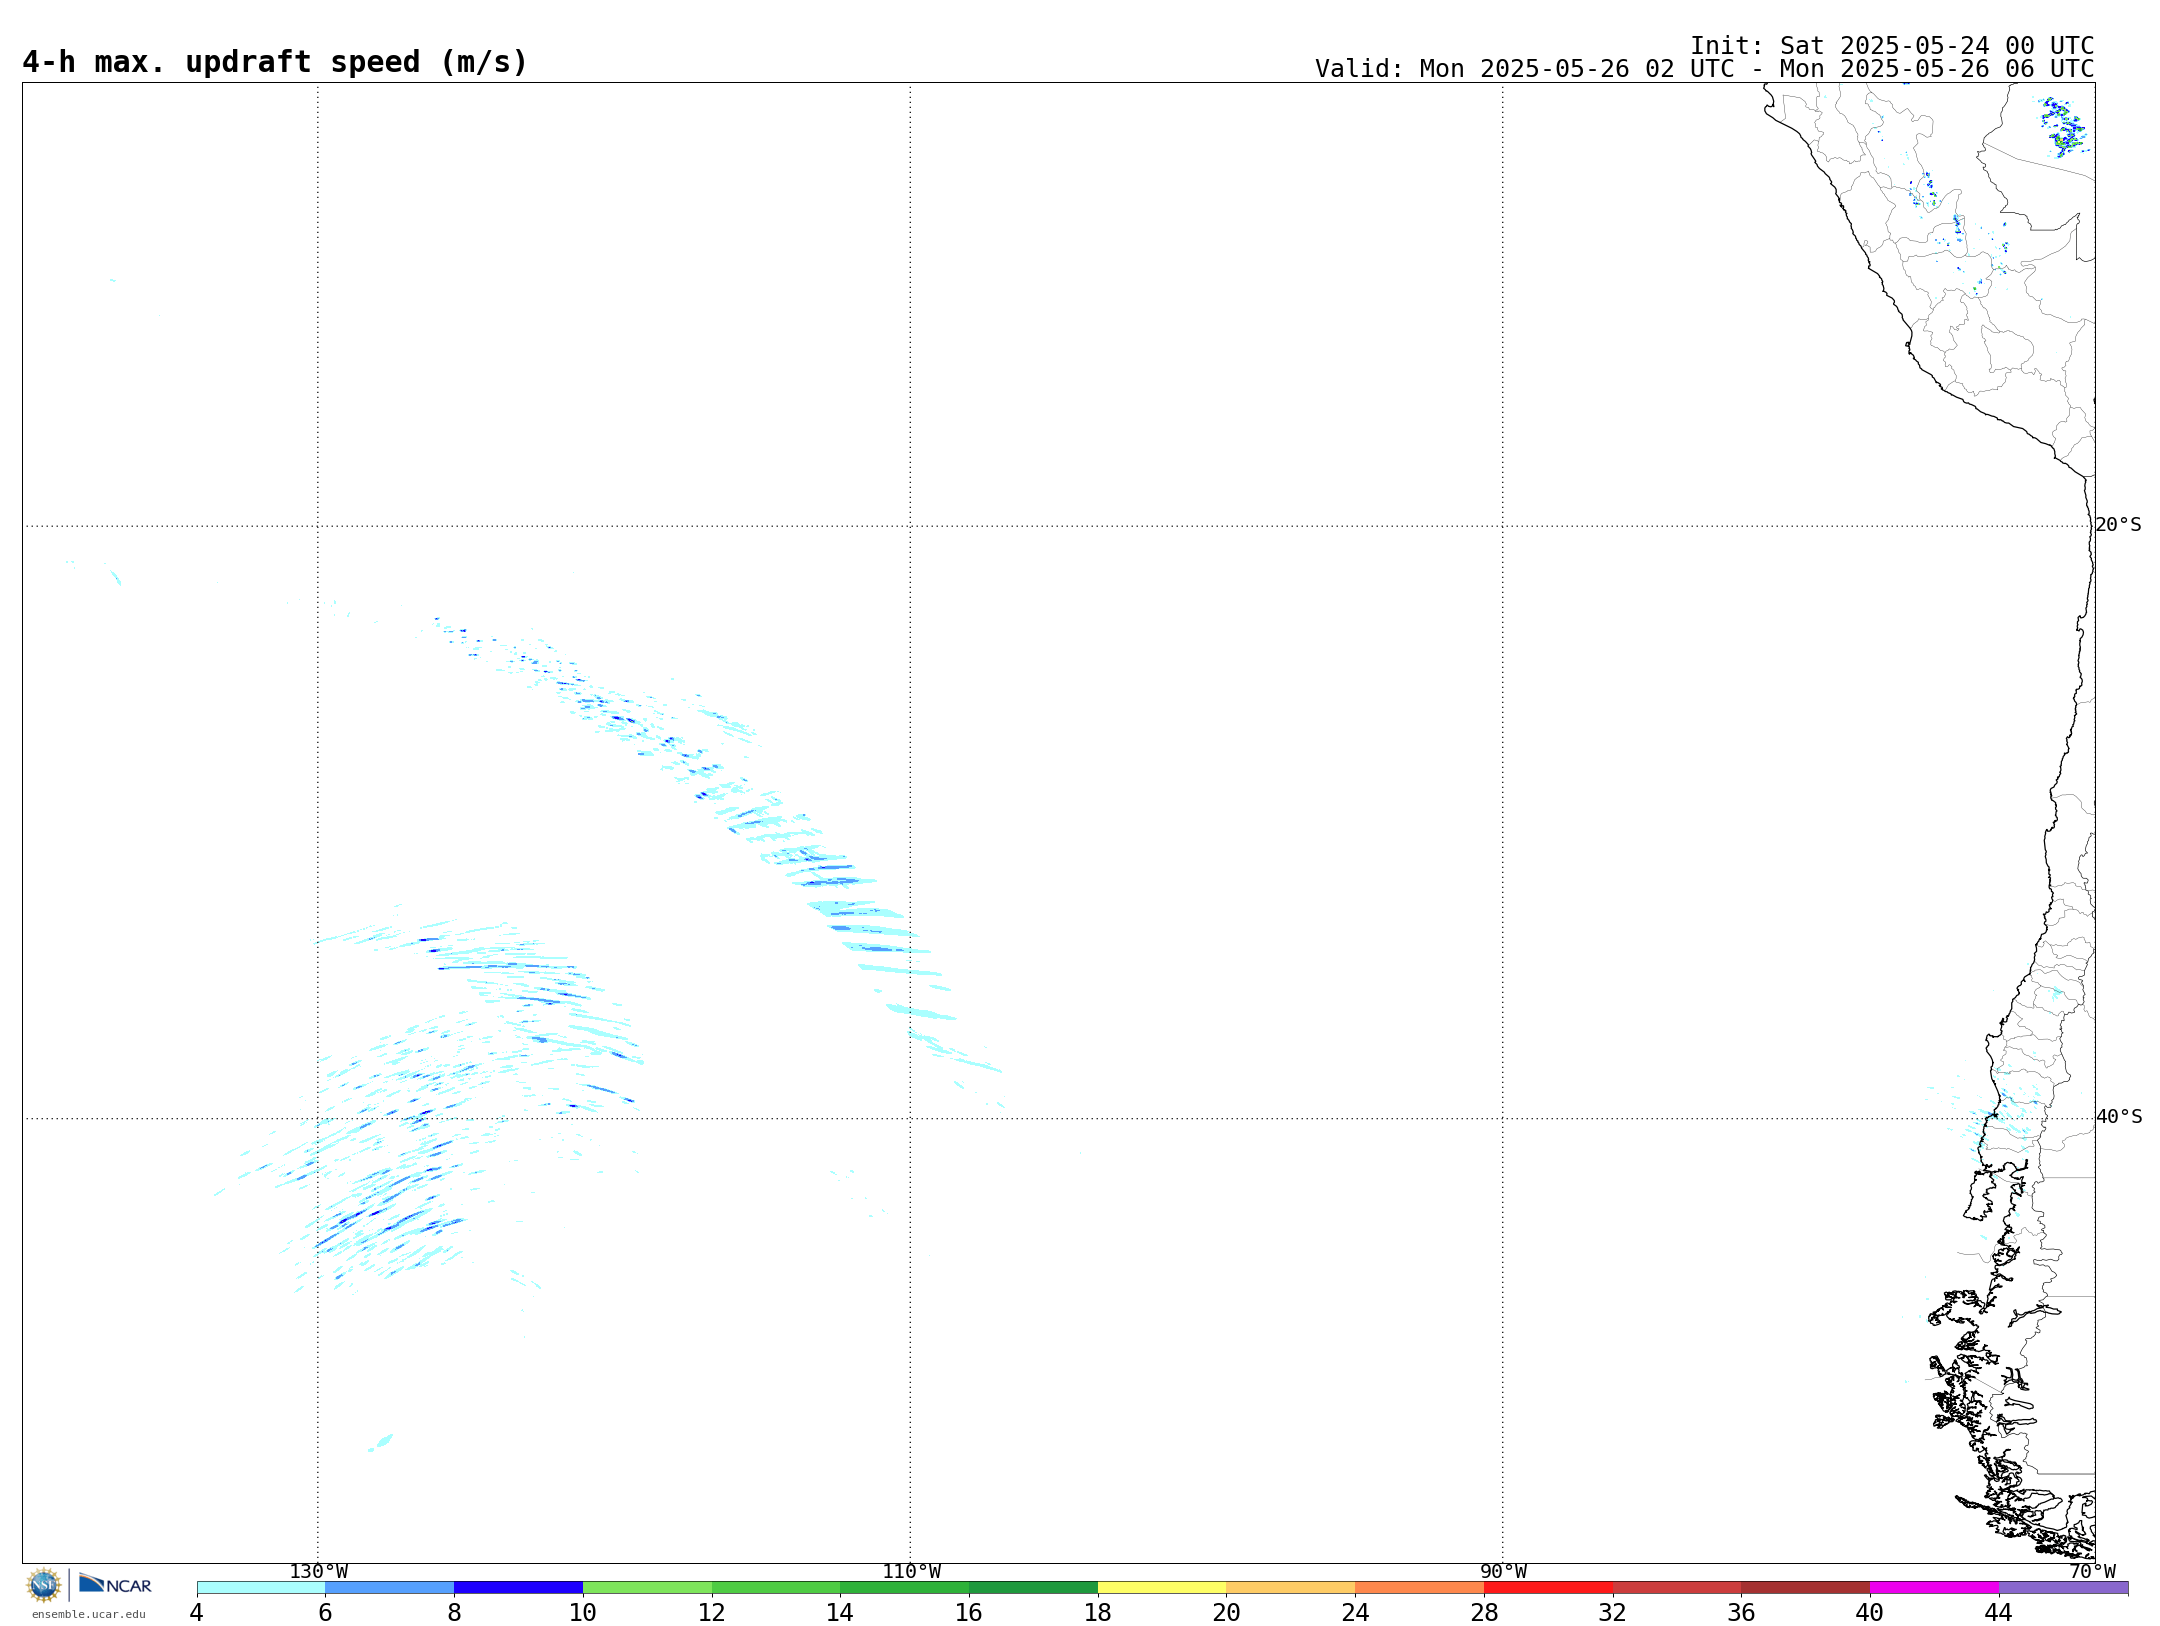Click the NSF logo
The height and width of the screenshot is (1626, 2160).
pyautogui.click(x=44, y=1585)
